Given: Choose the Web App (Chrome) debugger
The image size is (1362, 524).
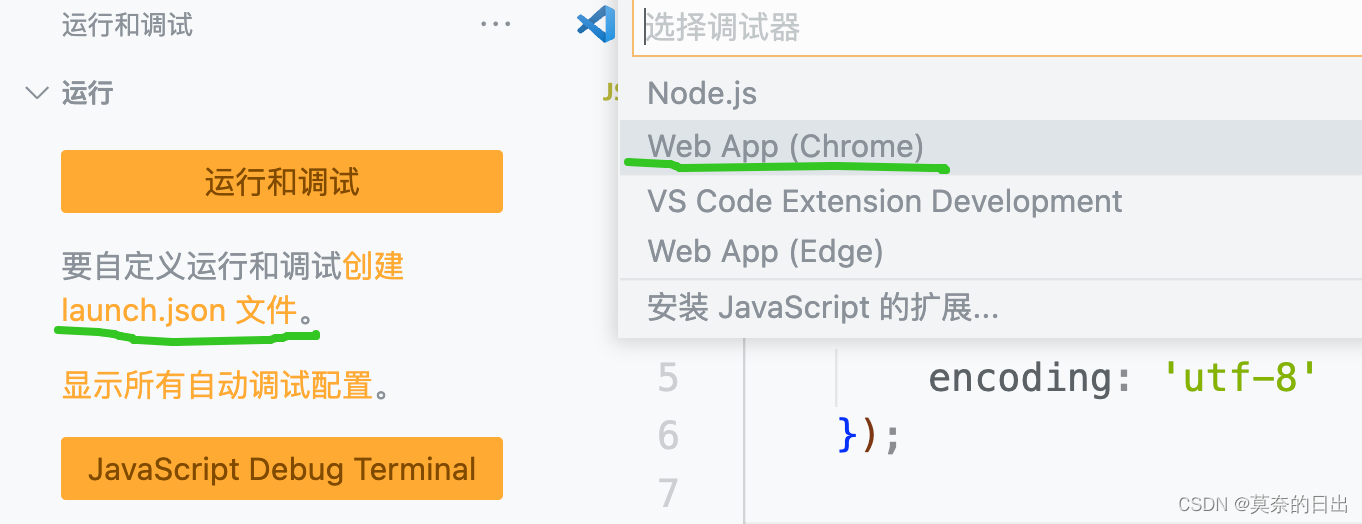Looking at the screenshot, I should 786,147.
